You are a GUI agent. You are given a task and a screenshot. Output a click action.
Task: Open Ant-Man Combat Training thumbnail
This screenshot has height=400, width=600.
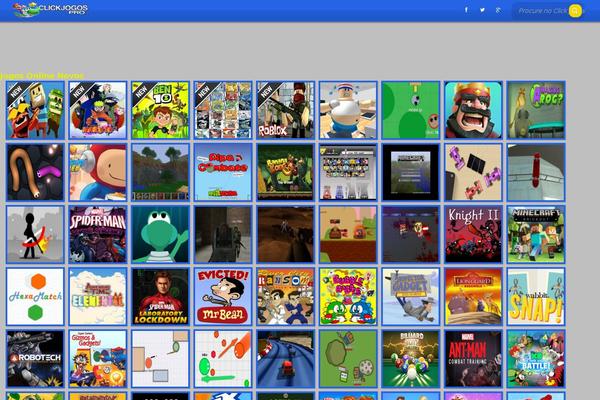point(473,359)
